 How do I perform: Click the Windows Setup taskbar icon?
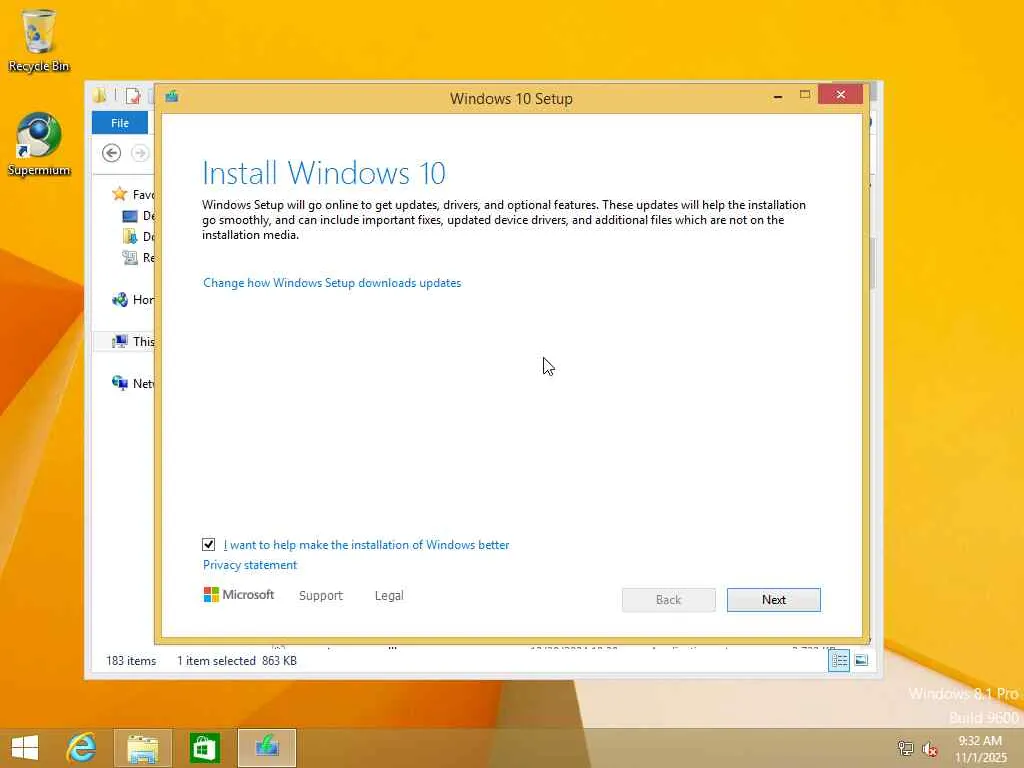(267, 748)
